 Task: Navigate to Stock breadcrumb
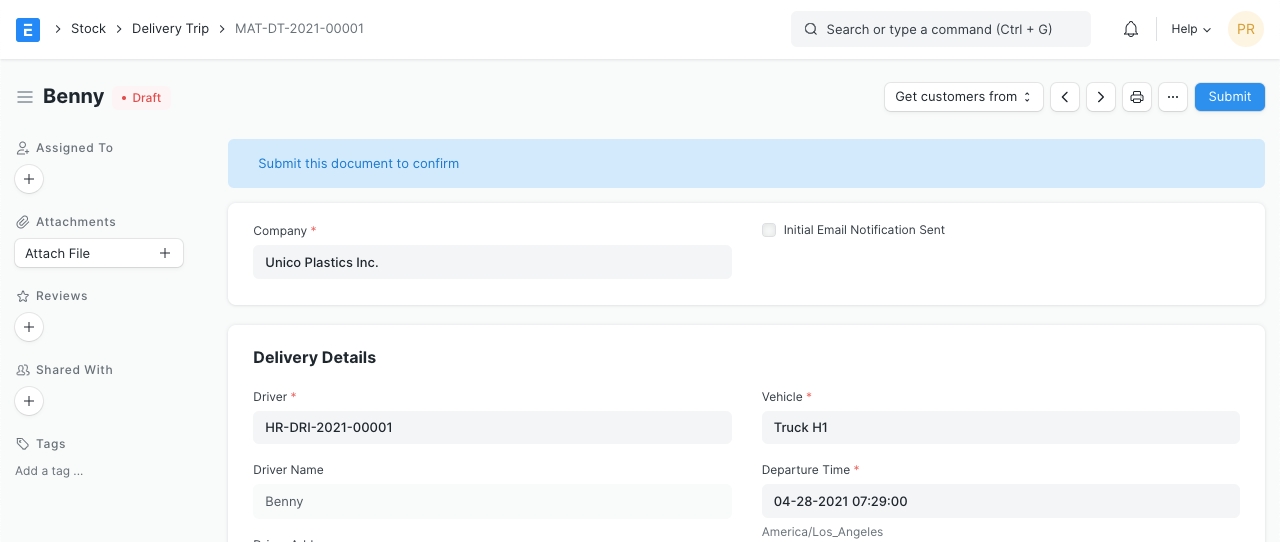(88, 29)
